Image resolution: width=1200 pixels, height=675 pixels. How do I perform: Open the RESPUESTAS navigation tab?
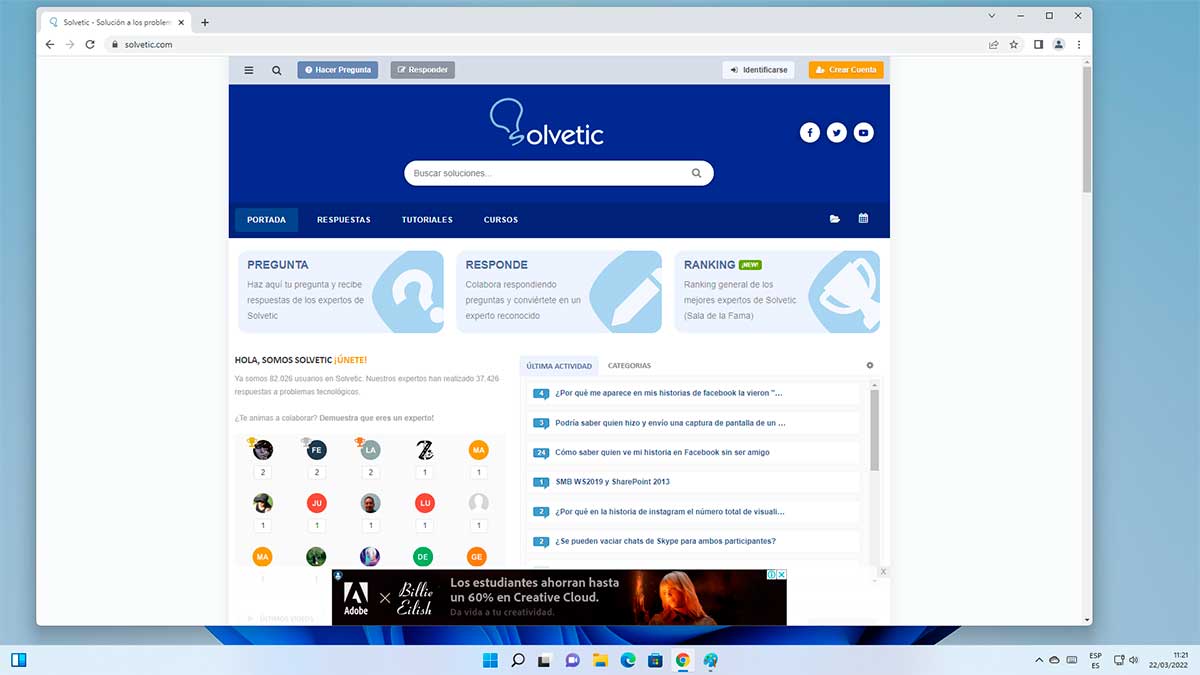(344, 220)
